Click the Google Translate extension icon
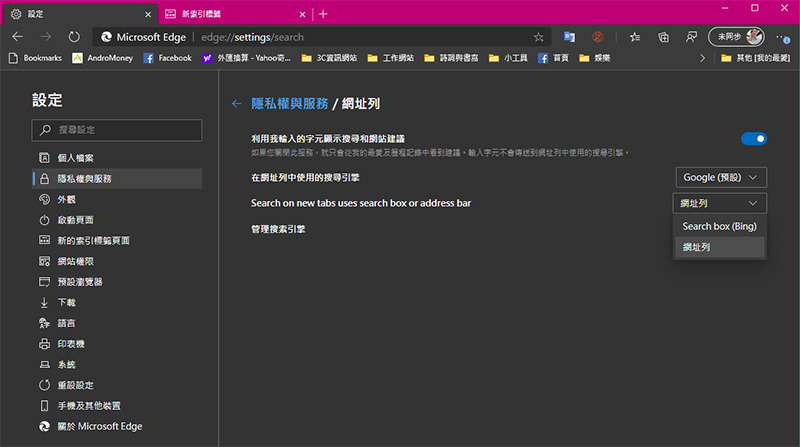The width and height of the screenshot is (800, 447). (568, 37)
